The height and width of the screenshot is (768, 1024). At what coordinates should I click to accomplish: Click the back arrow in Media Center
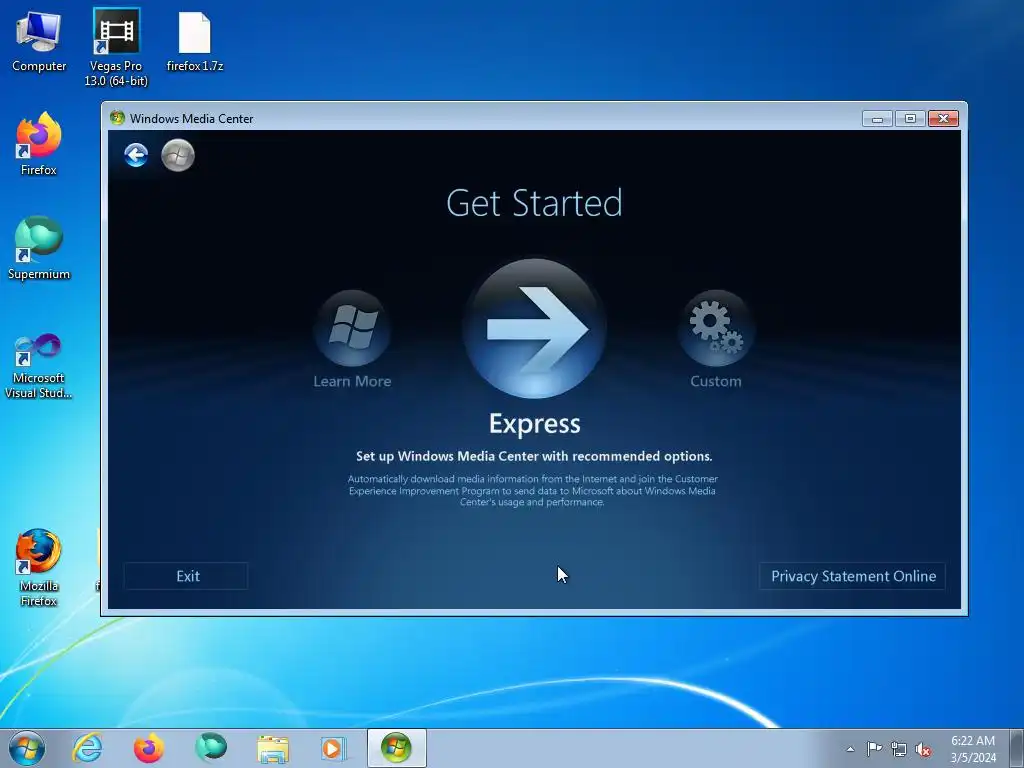(136, 155)
